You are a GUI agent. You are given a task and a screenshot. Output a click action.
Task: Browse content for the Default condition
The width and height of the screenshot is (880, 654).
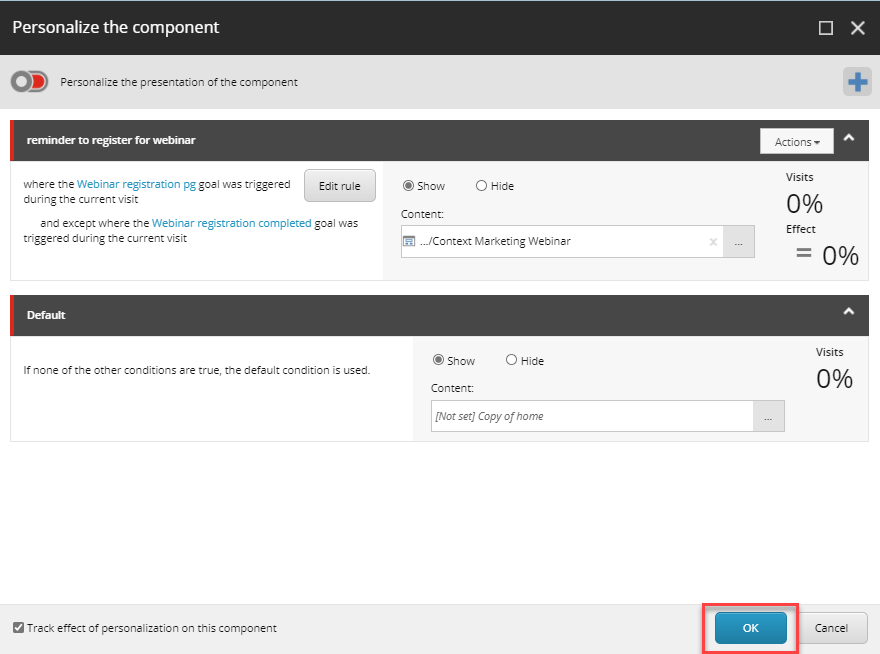tap(768, 416)
